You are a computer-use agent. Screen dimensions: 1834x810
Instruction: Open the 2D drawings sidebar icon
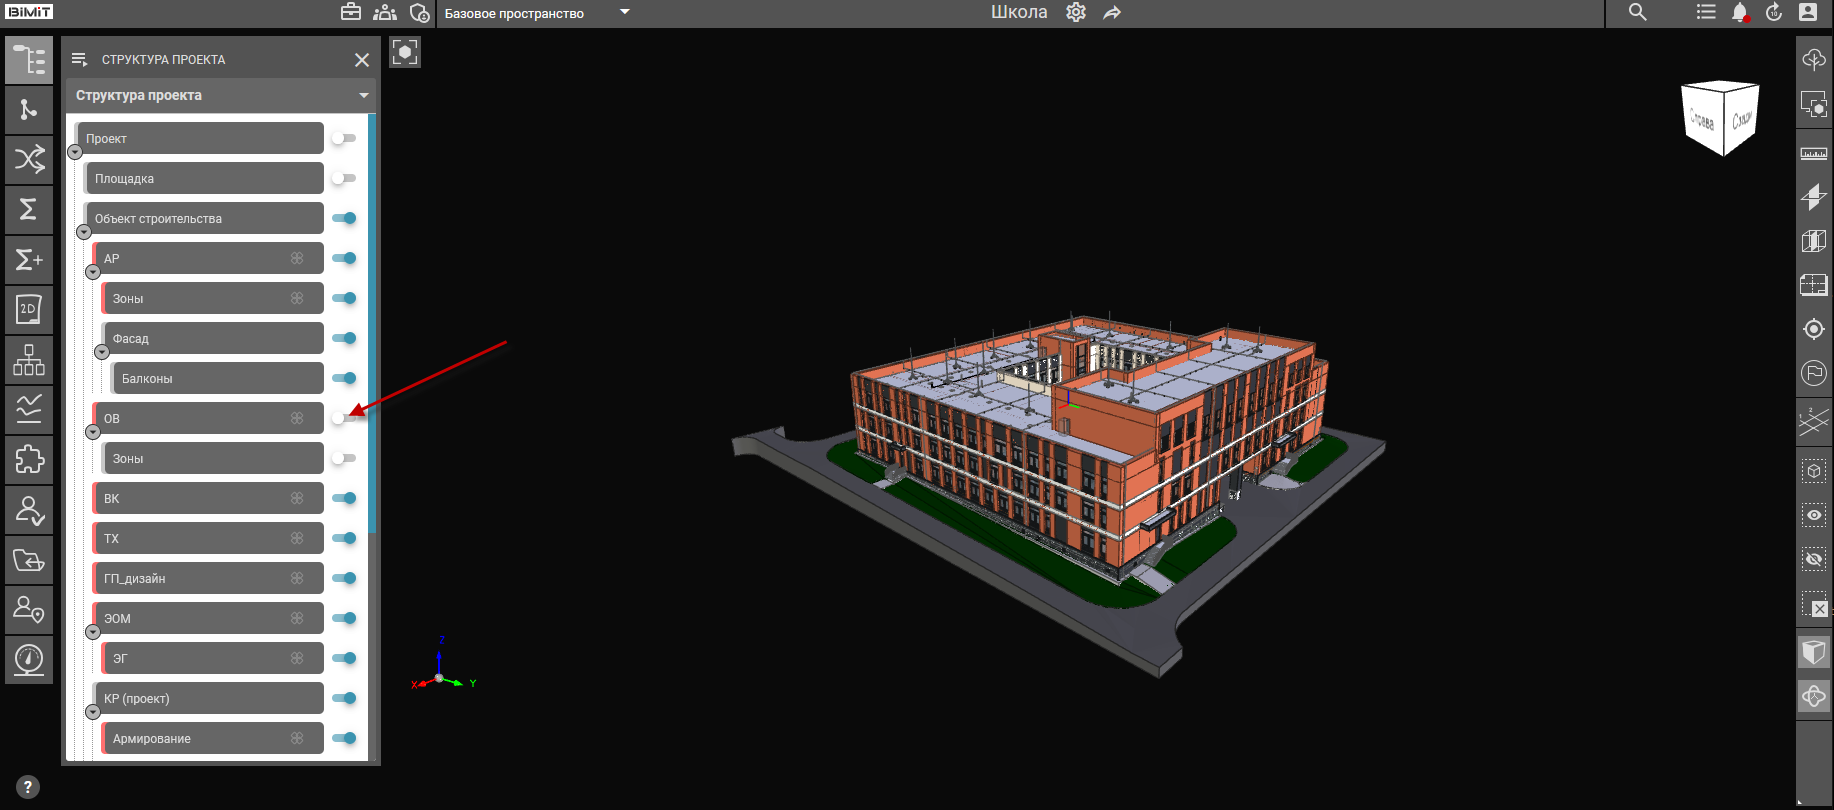click(29, 309)
